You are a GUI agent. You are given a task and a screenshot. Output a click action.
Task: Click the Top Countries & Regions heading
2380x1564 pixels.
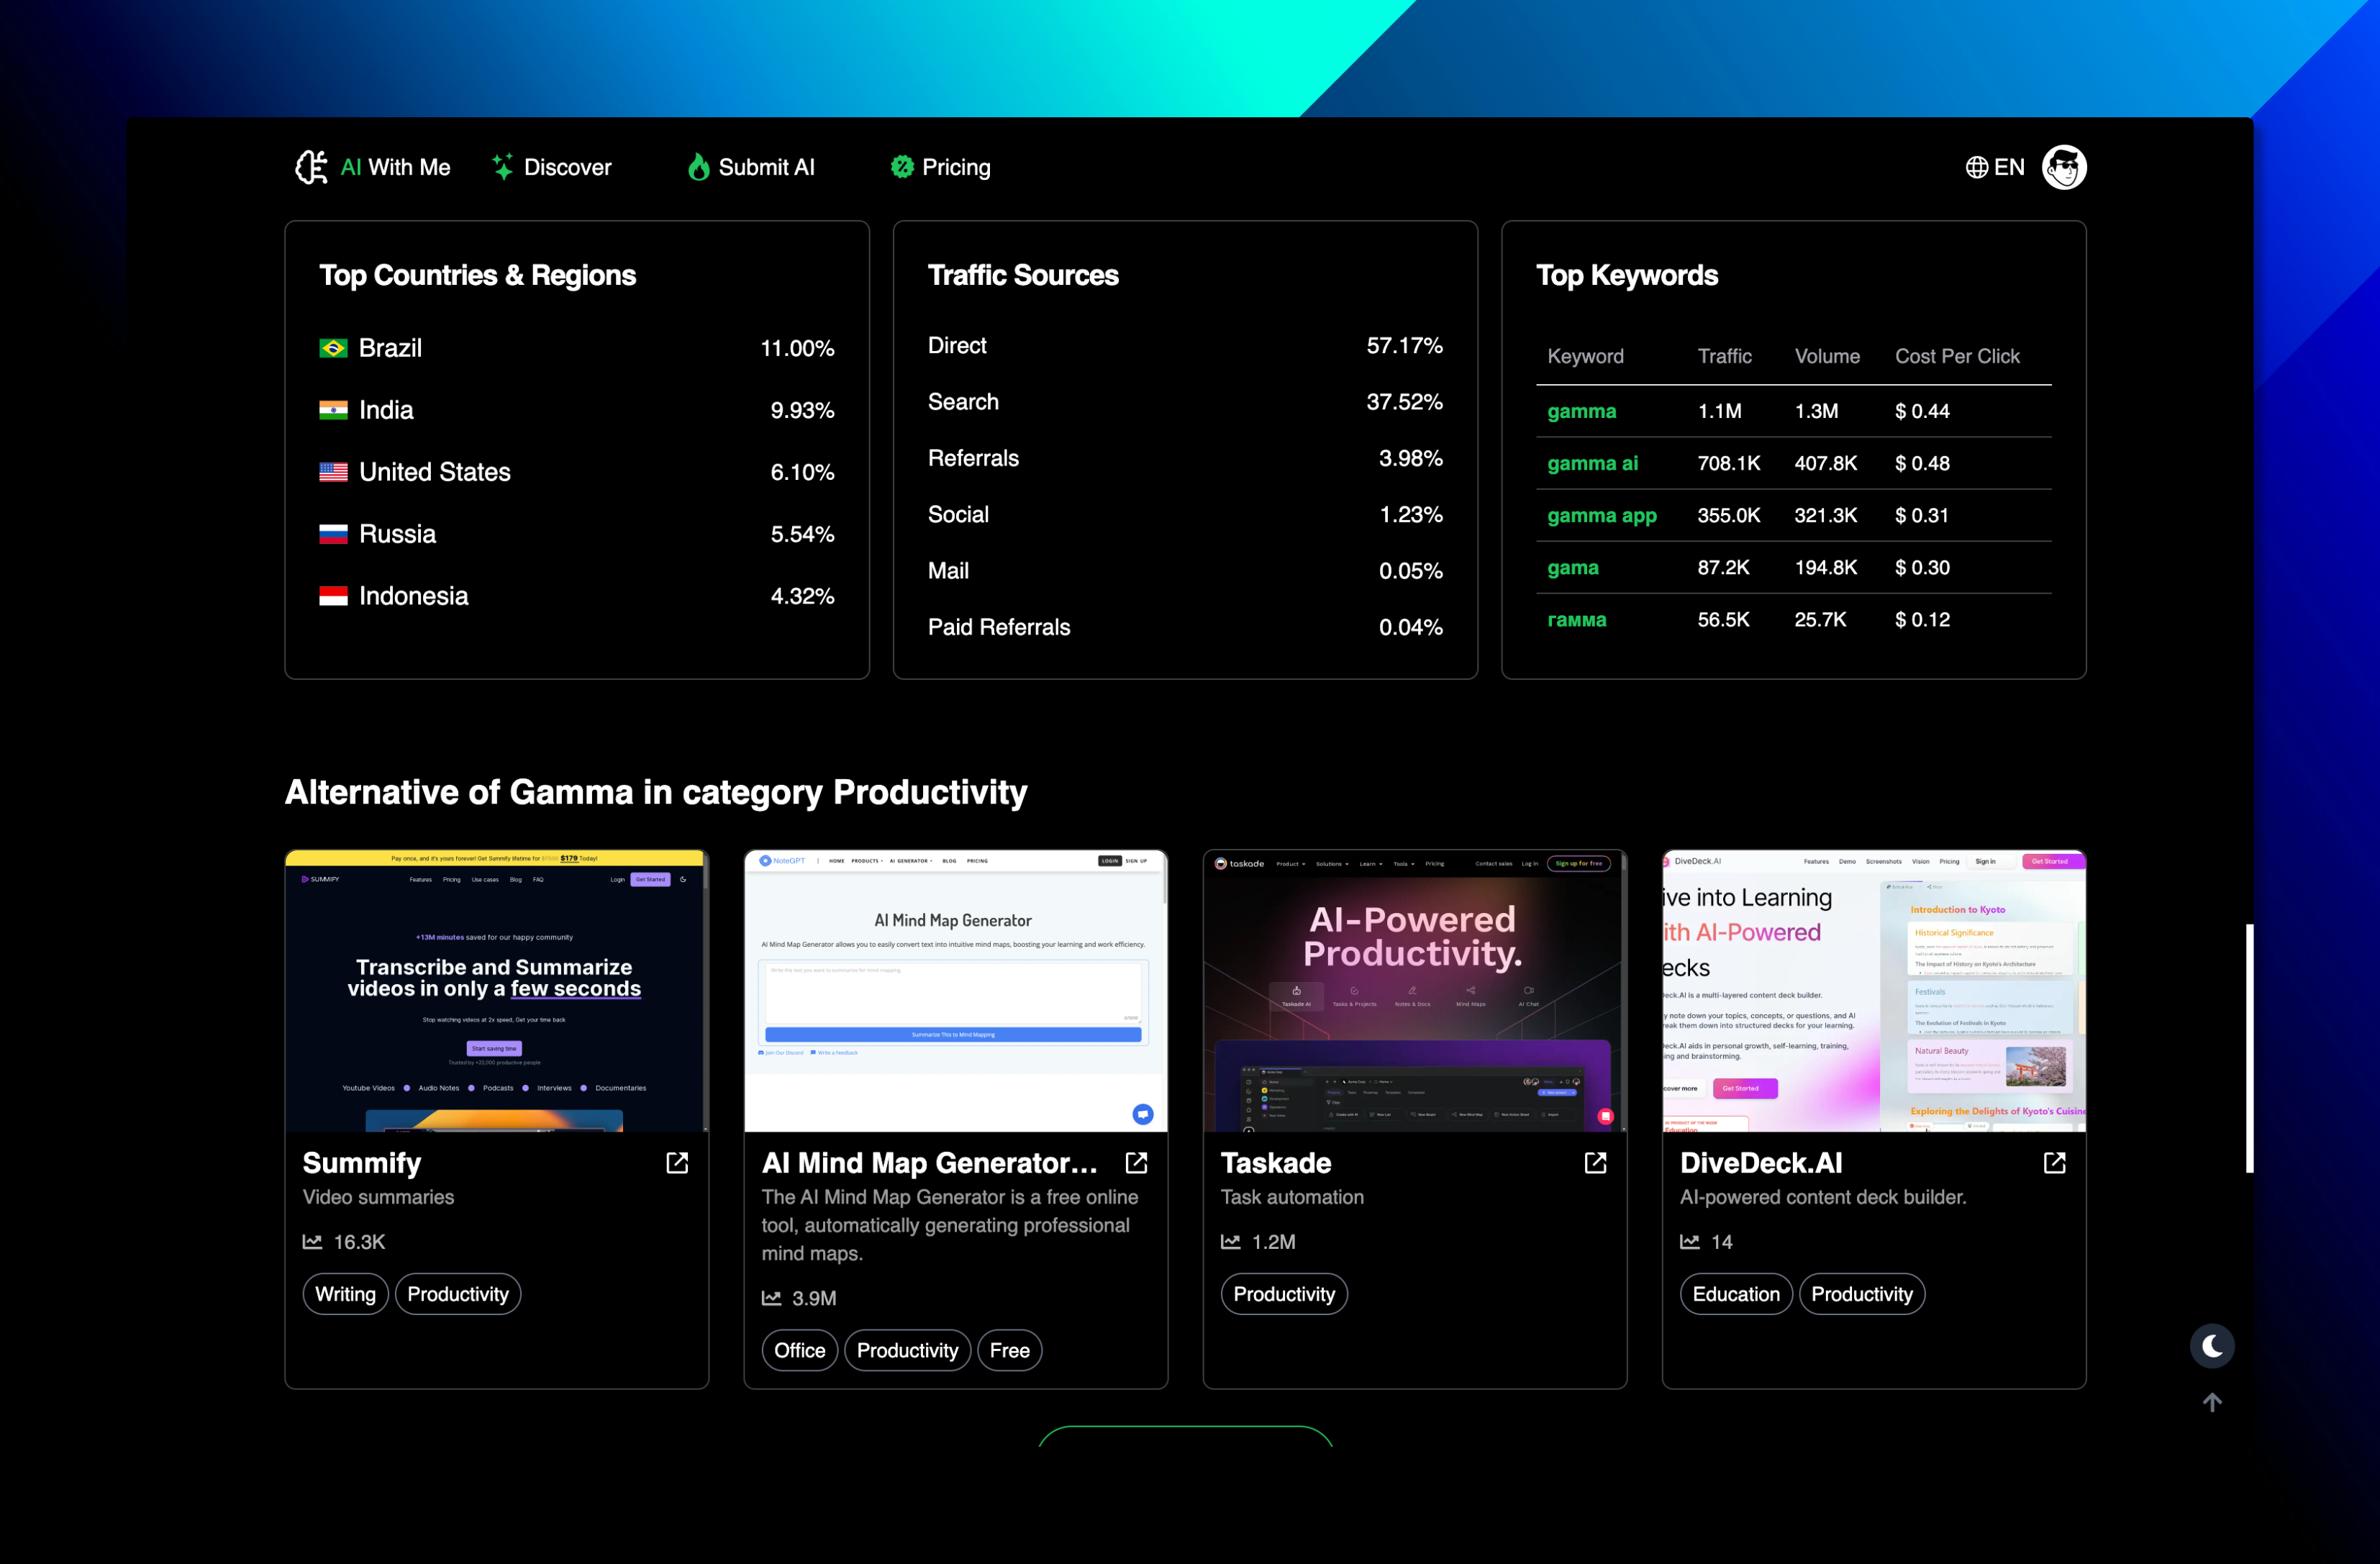tap(477, 275)
